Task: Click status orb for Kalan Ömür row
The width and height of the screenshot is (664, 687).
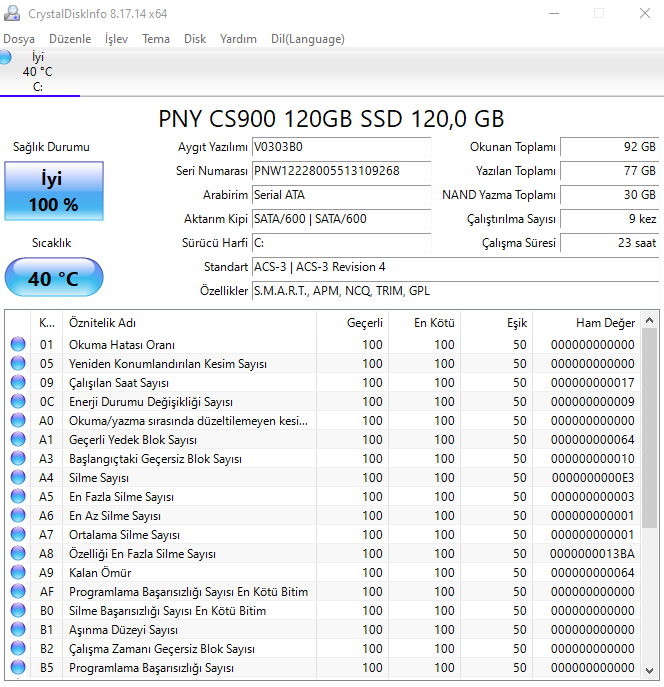Action: 18,573
